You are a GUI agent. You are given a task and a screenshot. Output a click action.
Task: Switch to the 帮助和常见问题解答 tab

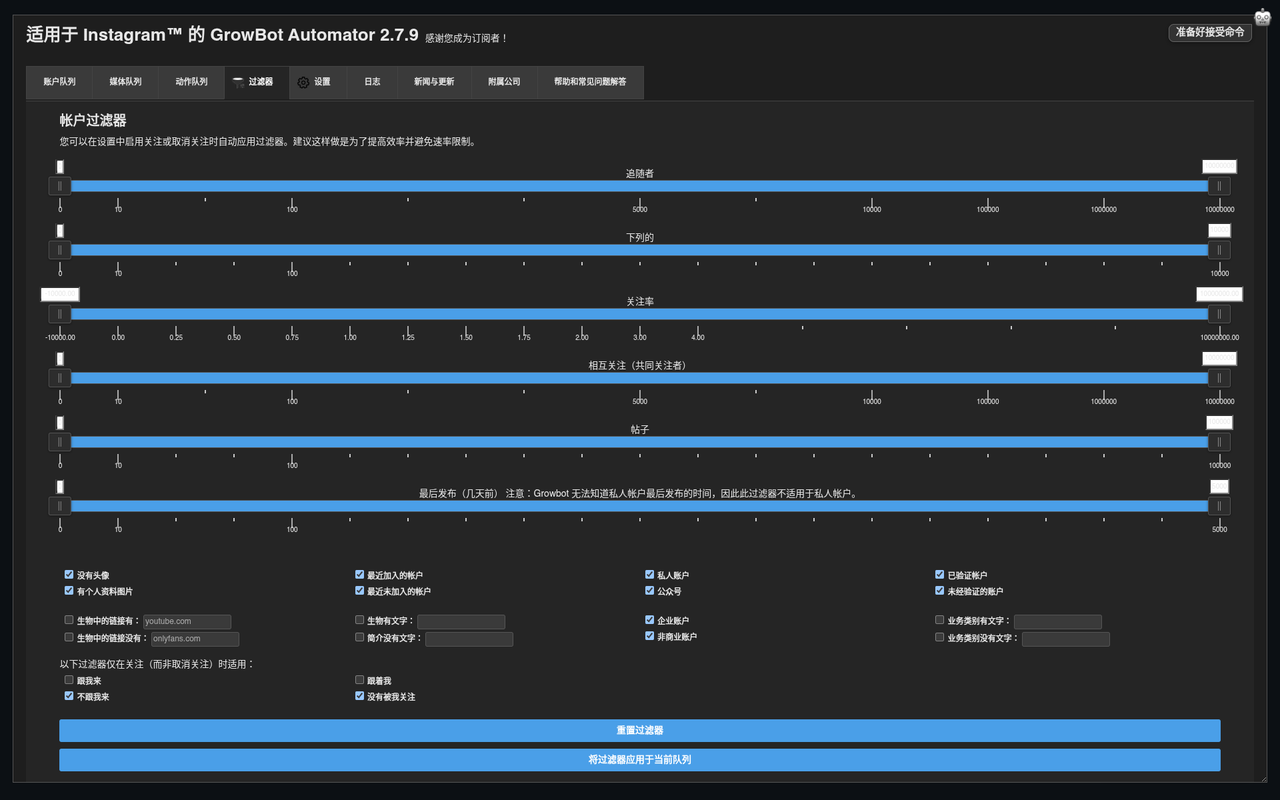590,82
